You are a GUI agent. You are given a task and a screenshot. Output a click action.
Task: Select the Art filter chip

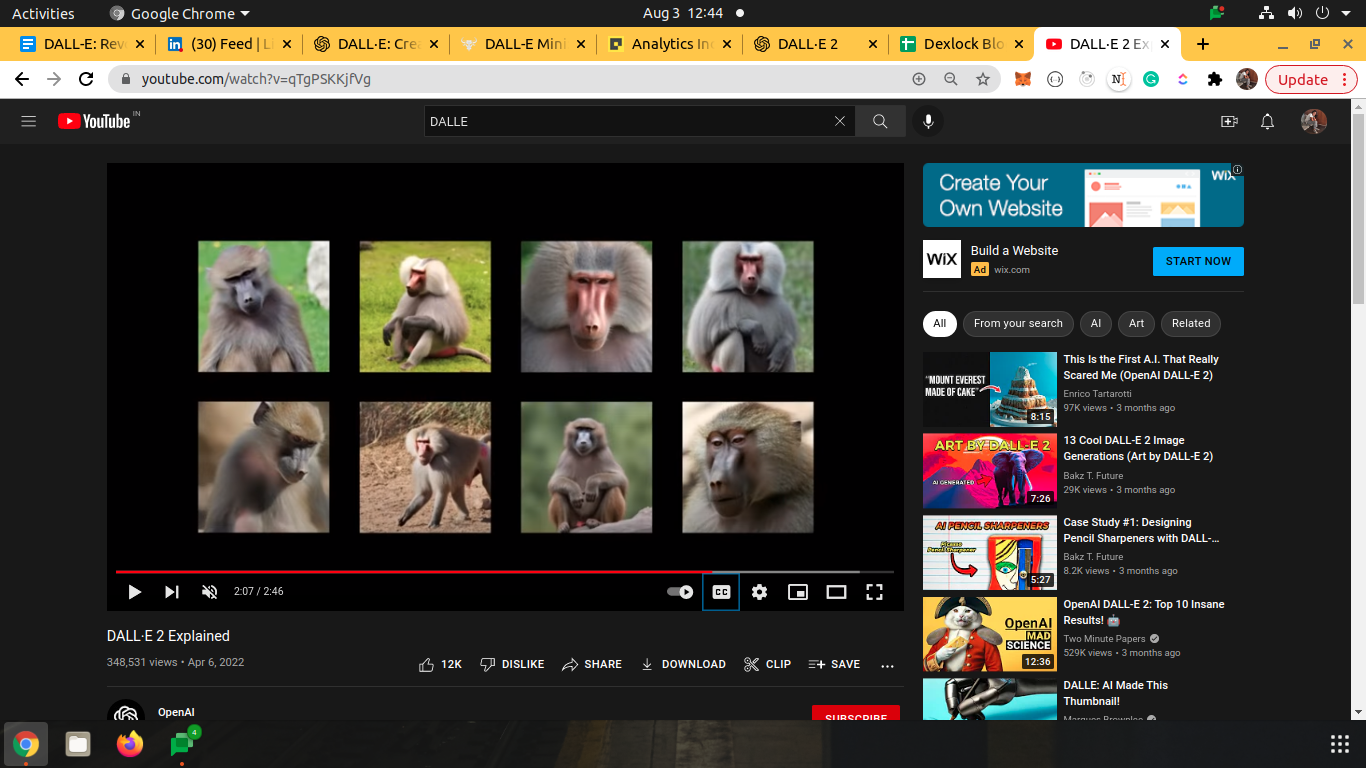[1136, 323]
